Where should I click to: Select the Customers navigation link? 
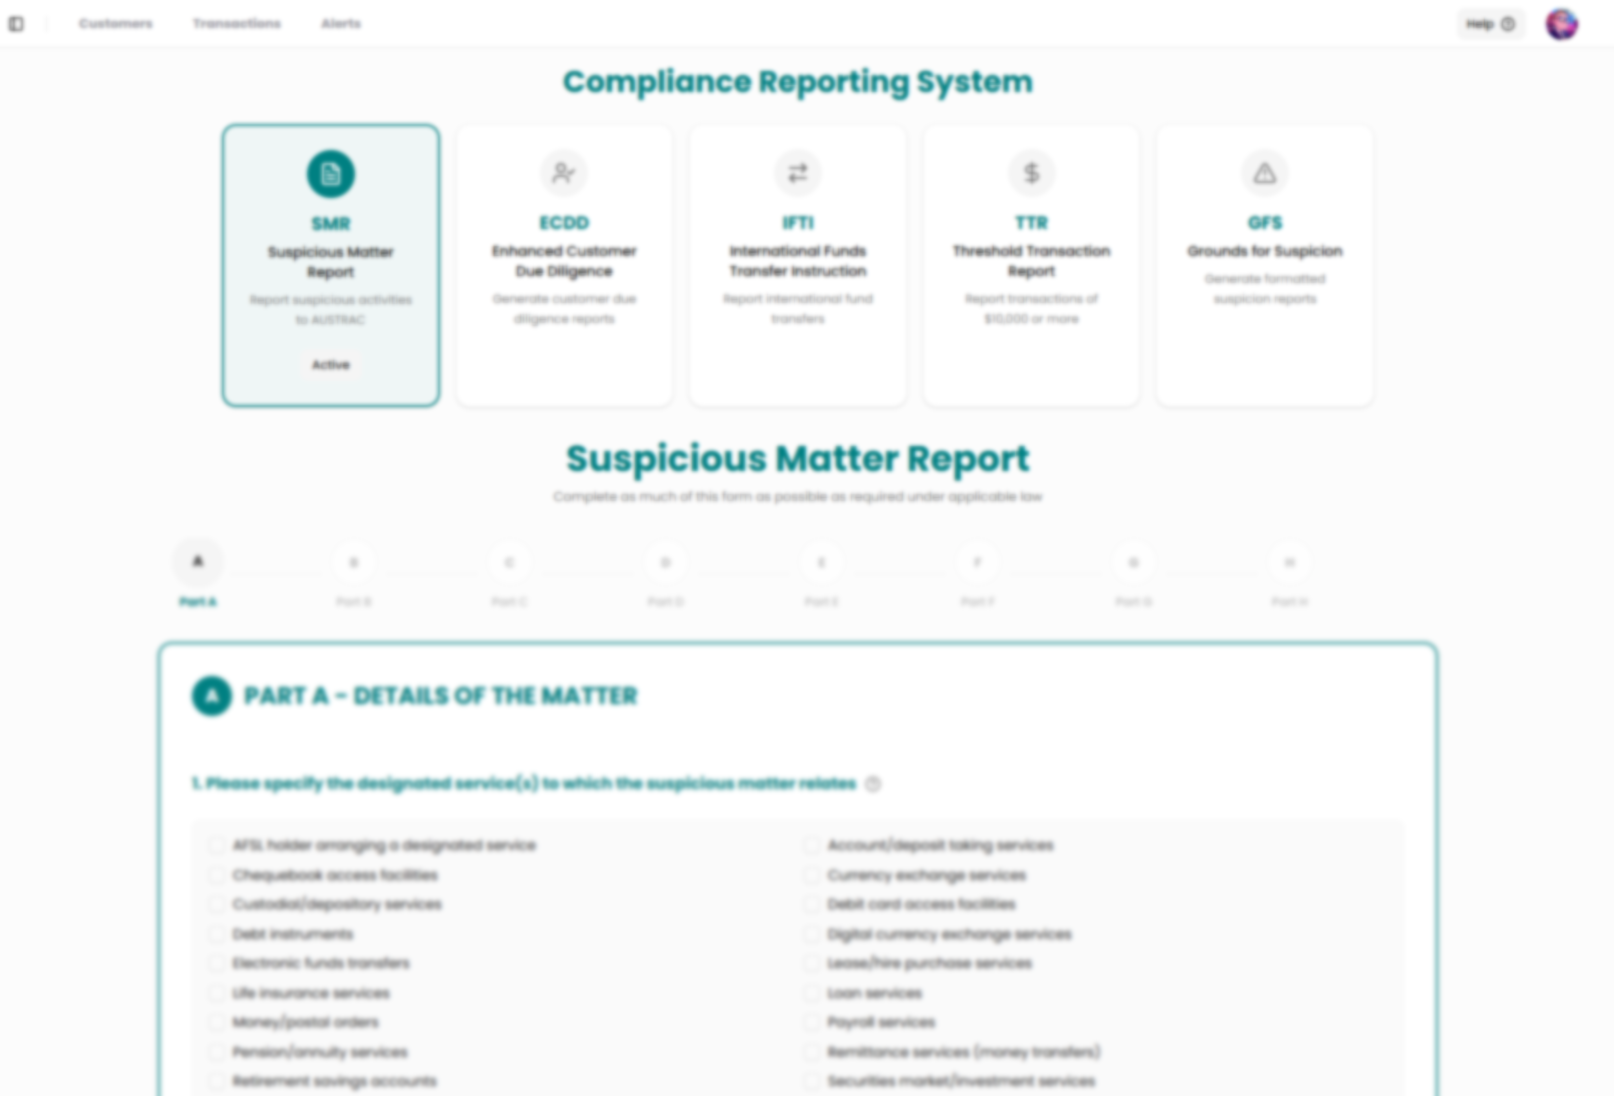click(x=115, y=23)
